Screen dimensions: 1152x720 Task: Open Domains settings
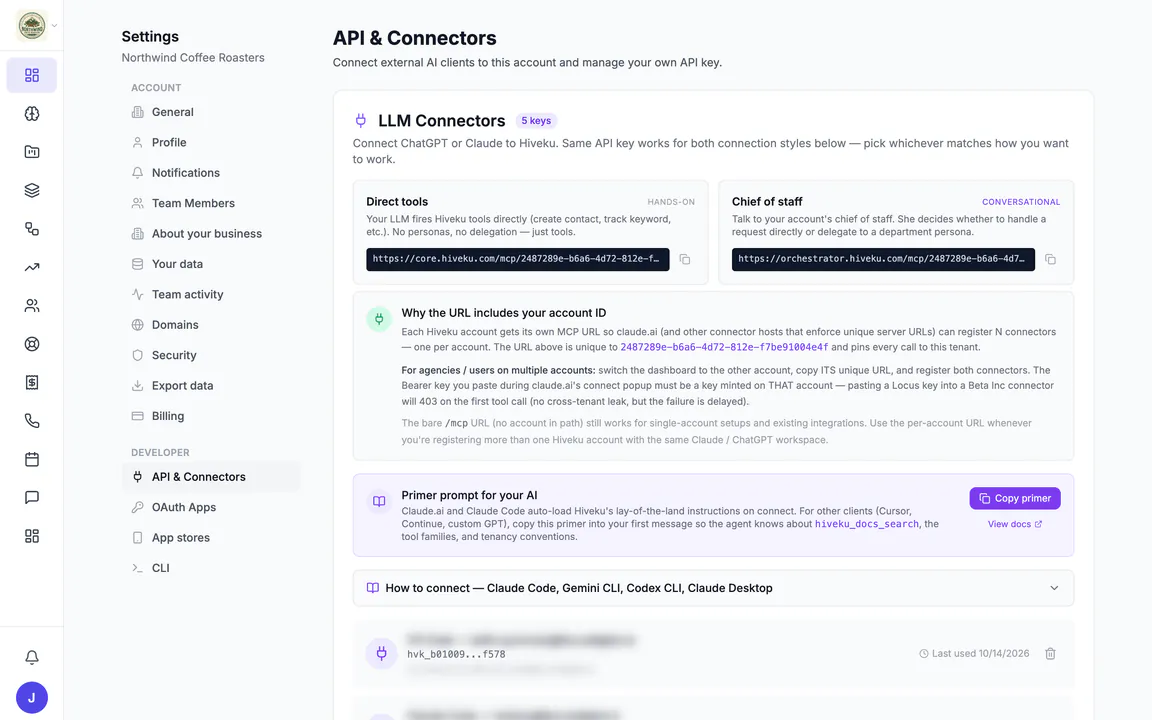[212, 325]
